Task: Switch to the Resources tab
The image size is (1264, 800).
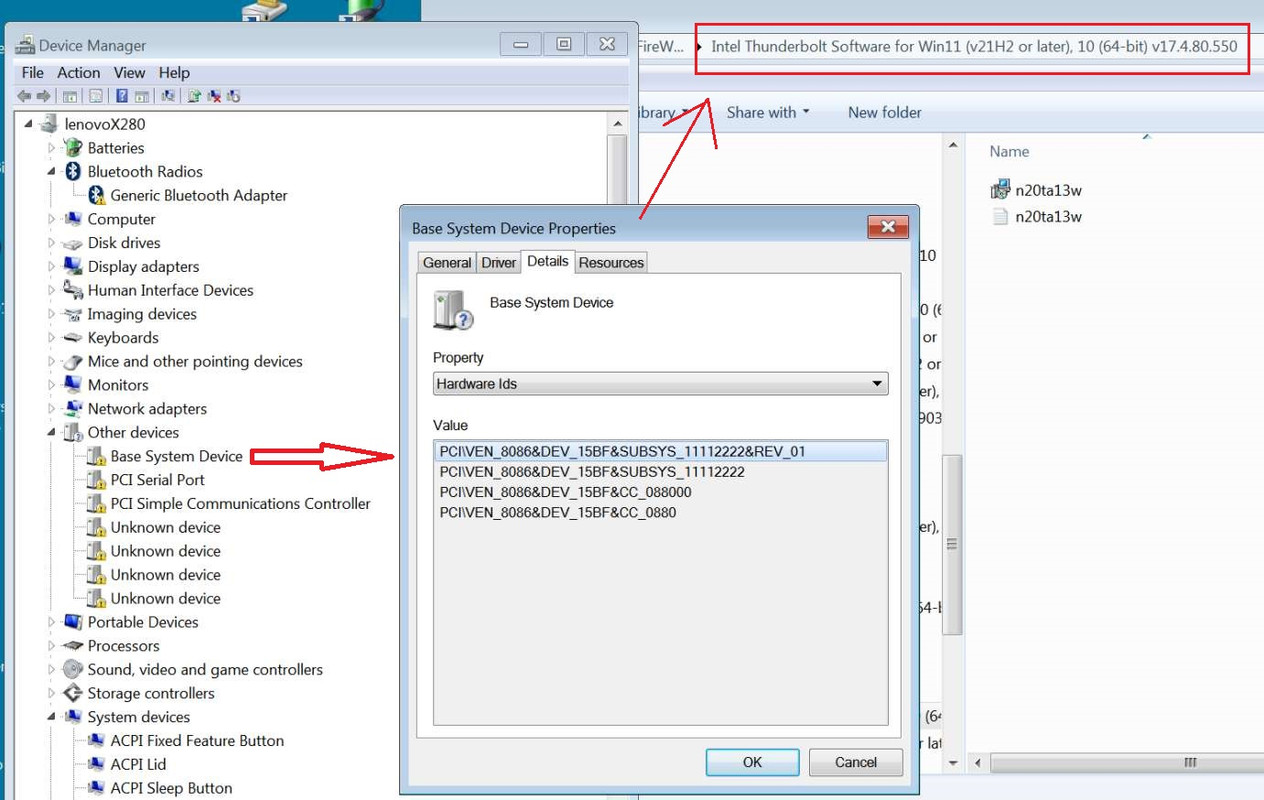Action: [611, 263]
